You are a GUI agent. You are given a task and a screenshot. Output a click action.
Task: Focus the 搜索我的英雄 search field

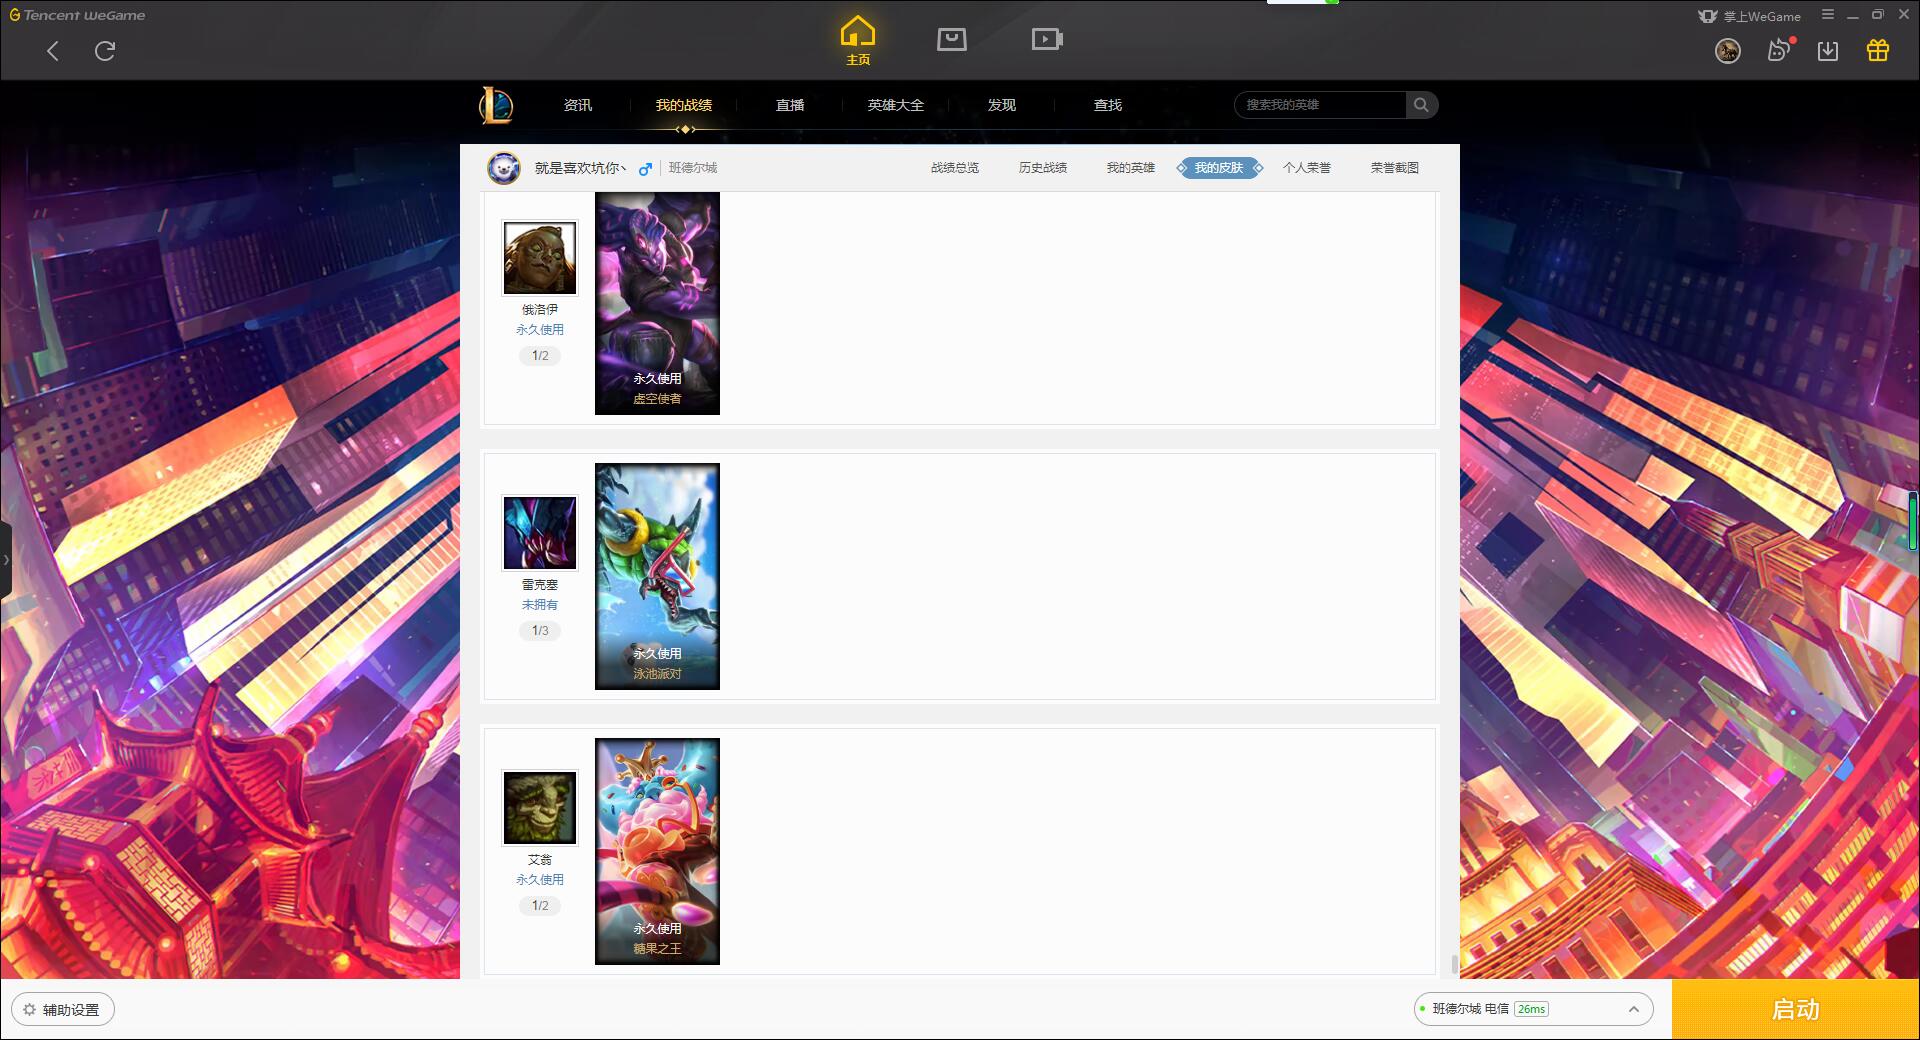coord(1320,105)
